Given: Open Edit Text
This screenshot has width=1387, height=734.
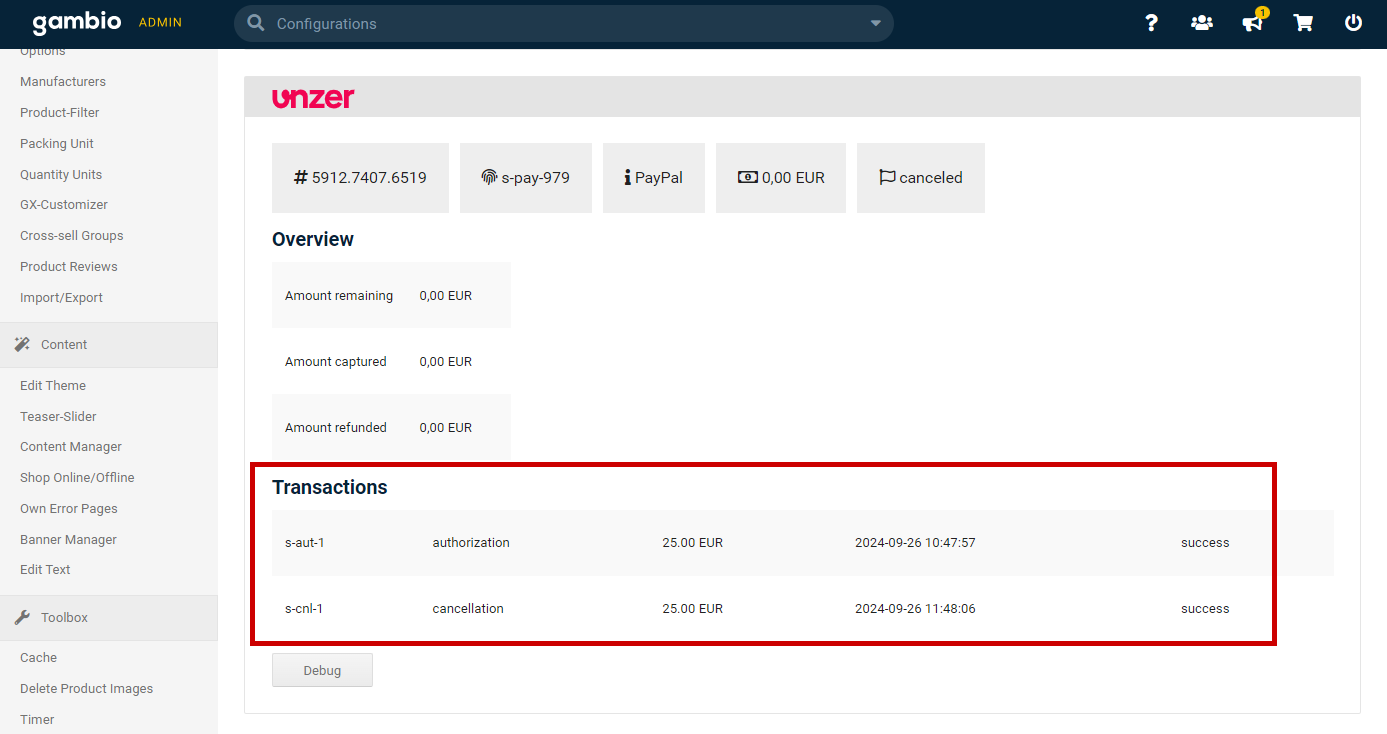Looking at the screenshot, I should [x=45, y=570].
